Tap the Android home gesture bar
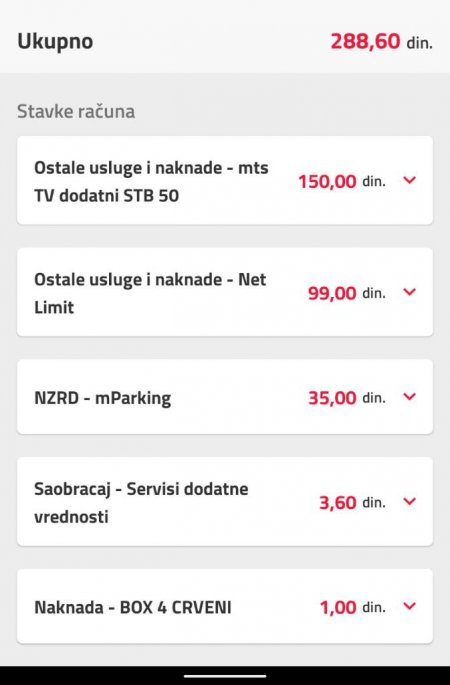Image resolution: width=450 pixels, height=685 pixels. (x=225, y=676)
